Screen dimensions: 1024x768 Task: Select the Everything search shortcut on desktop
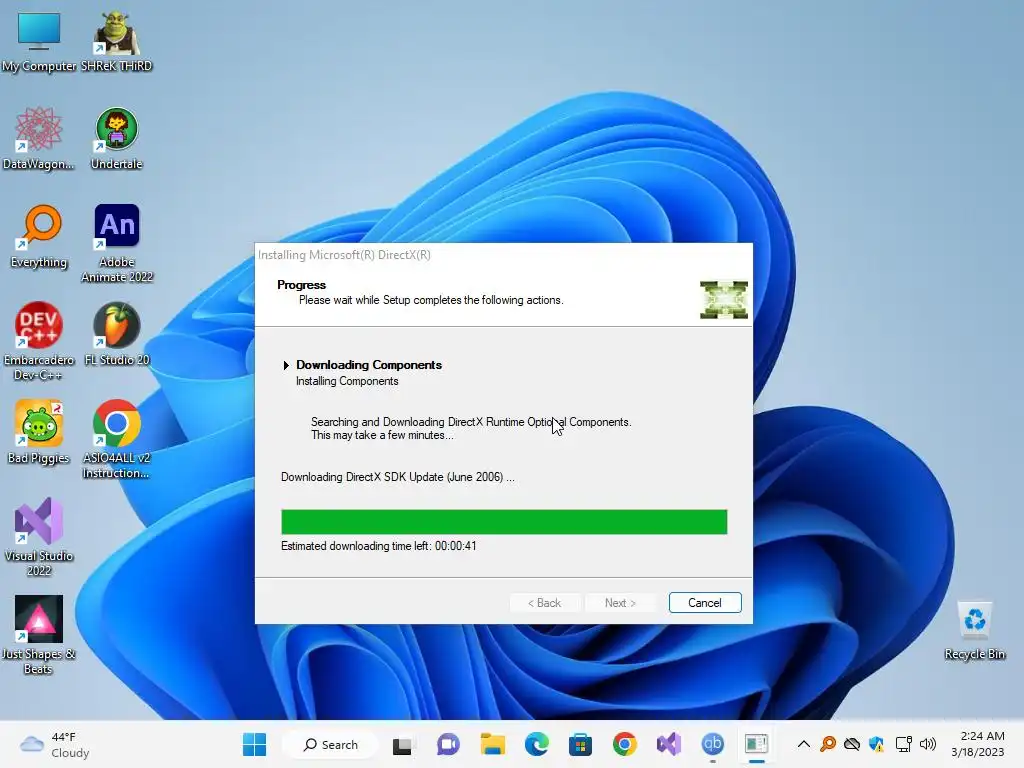39,237
